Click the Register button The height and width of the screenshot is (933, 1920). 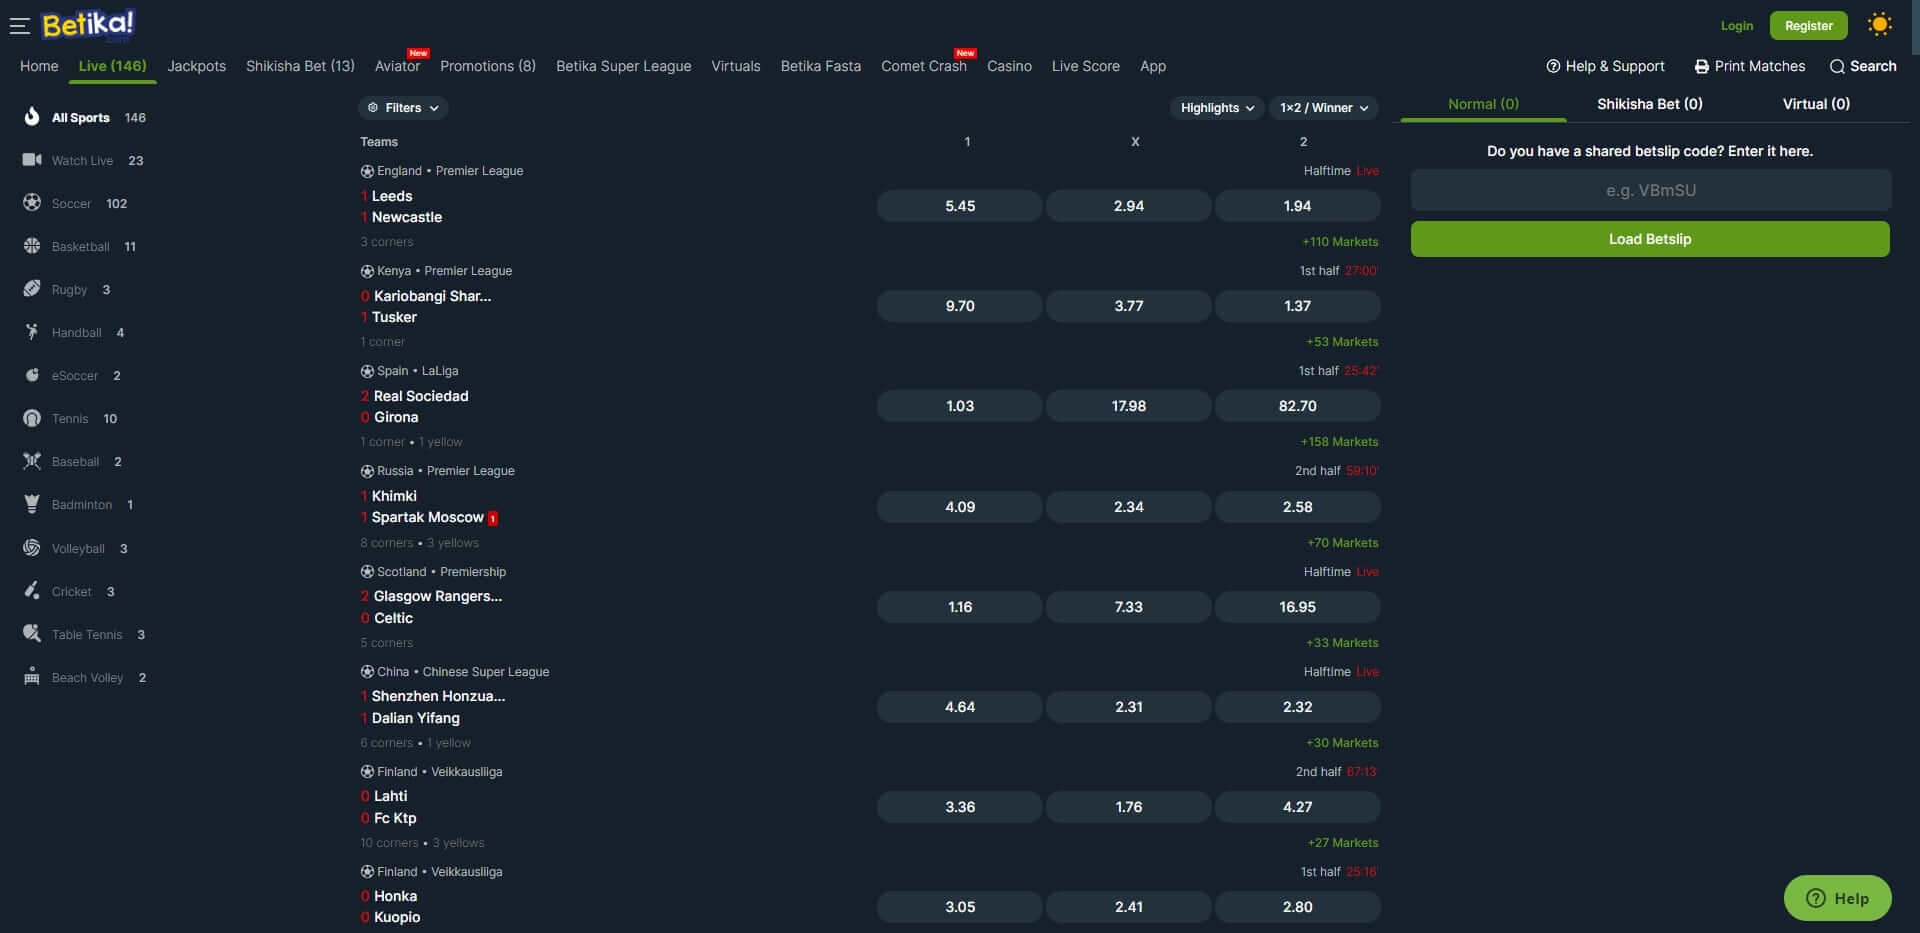tap(1807, 25)
